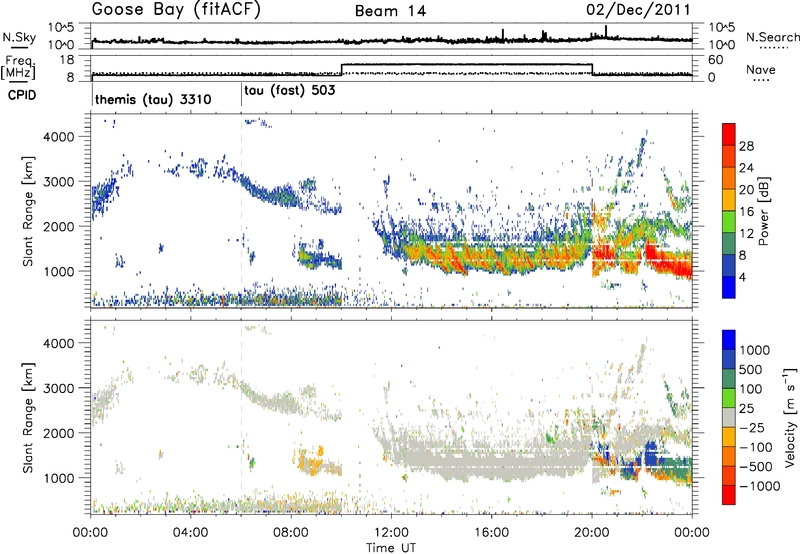Viewport: 800px width, 554px height.
Task: Click the "2000" tick of the velocity panel
Action: (x=61, y=433)
